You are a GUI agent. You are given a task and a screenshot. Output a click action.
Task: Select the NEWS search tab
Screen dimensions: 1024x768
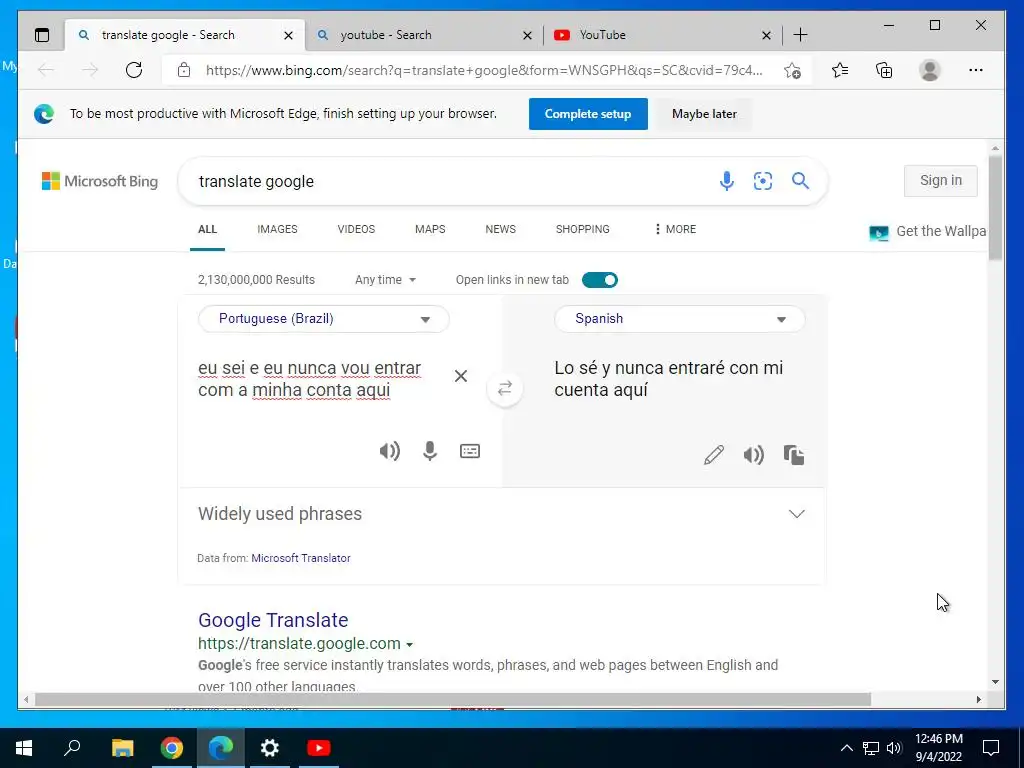pyautogui.click(x=500, y=229)
